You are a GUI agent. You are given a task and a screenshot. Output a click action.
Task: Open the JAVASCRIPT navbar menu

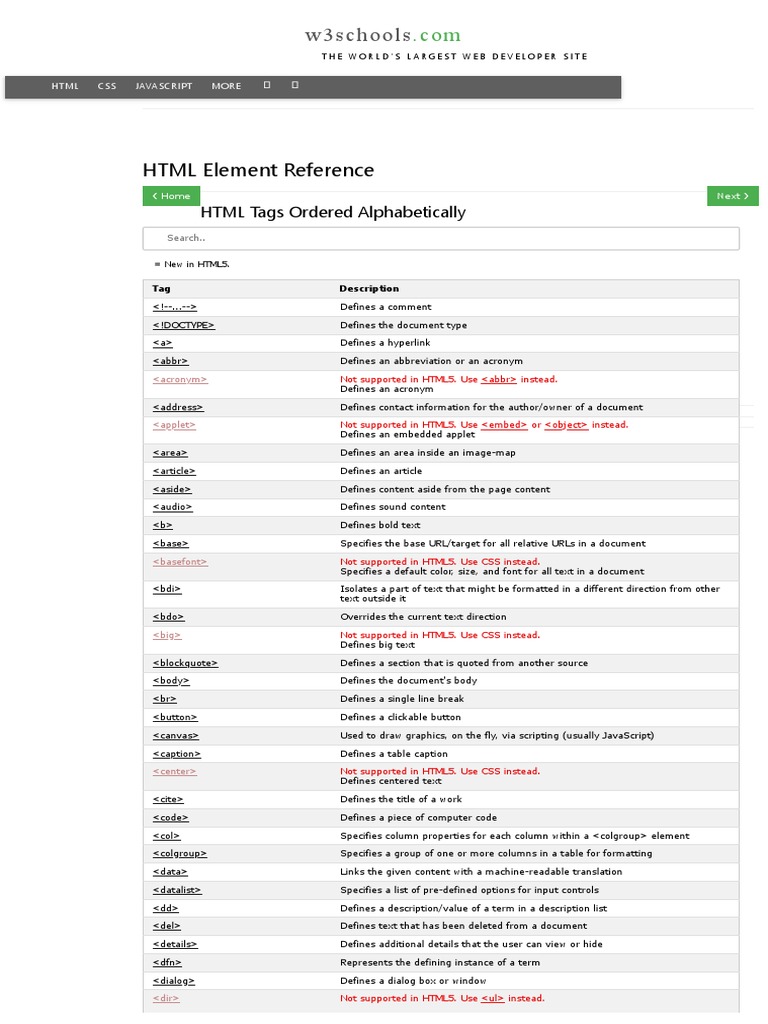(x=164, y=86)
